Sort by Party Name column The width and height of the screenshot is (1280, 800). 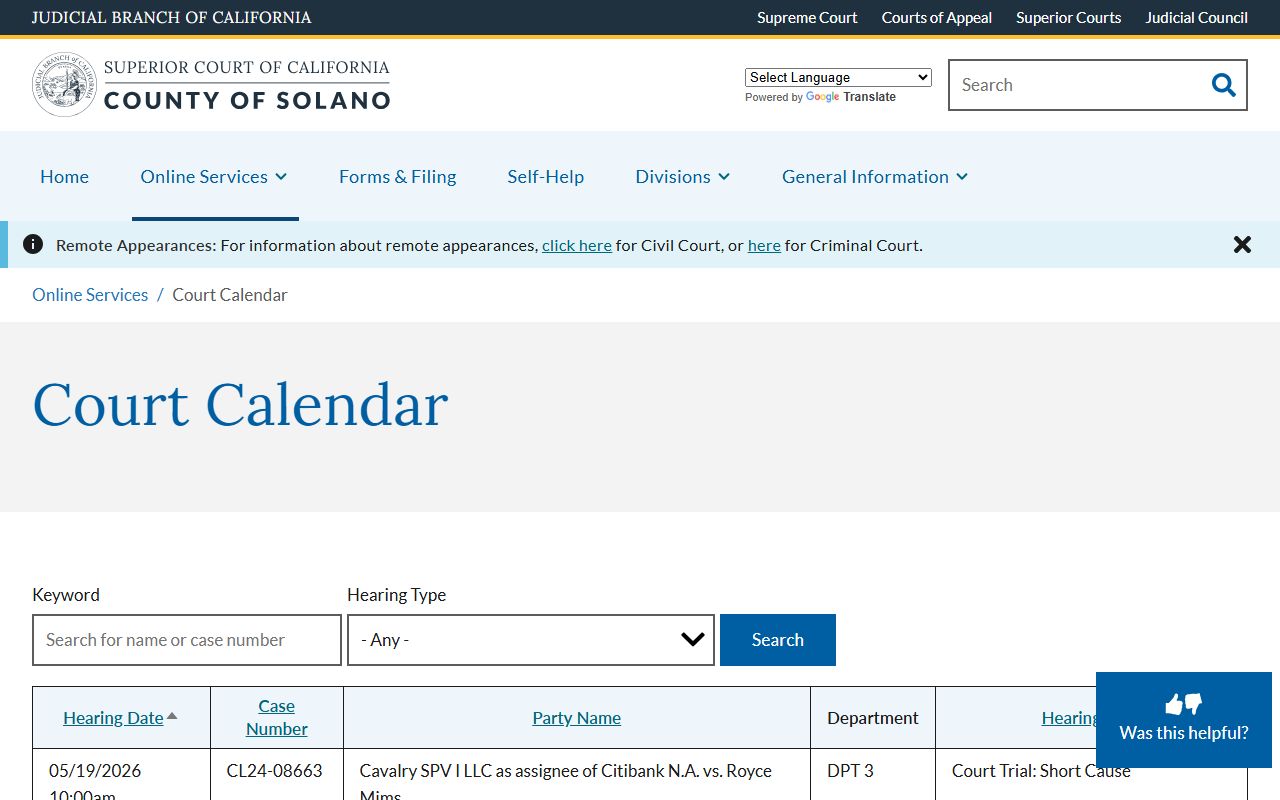(x=577, y=718)
